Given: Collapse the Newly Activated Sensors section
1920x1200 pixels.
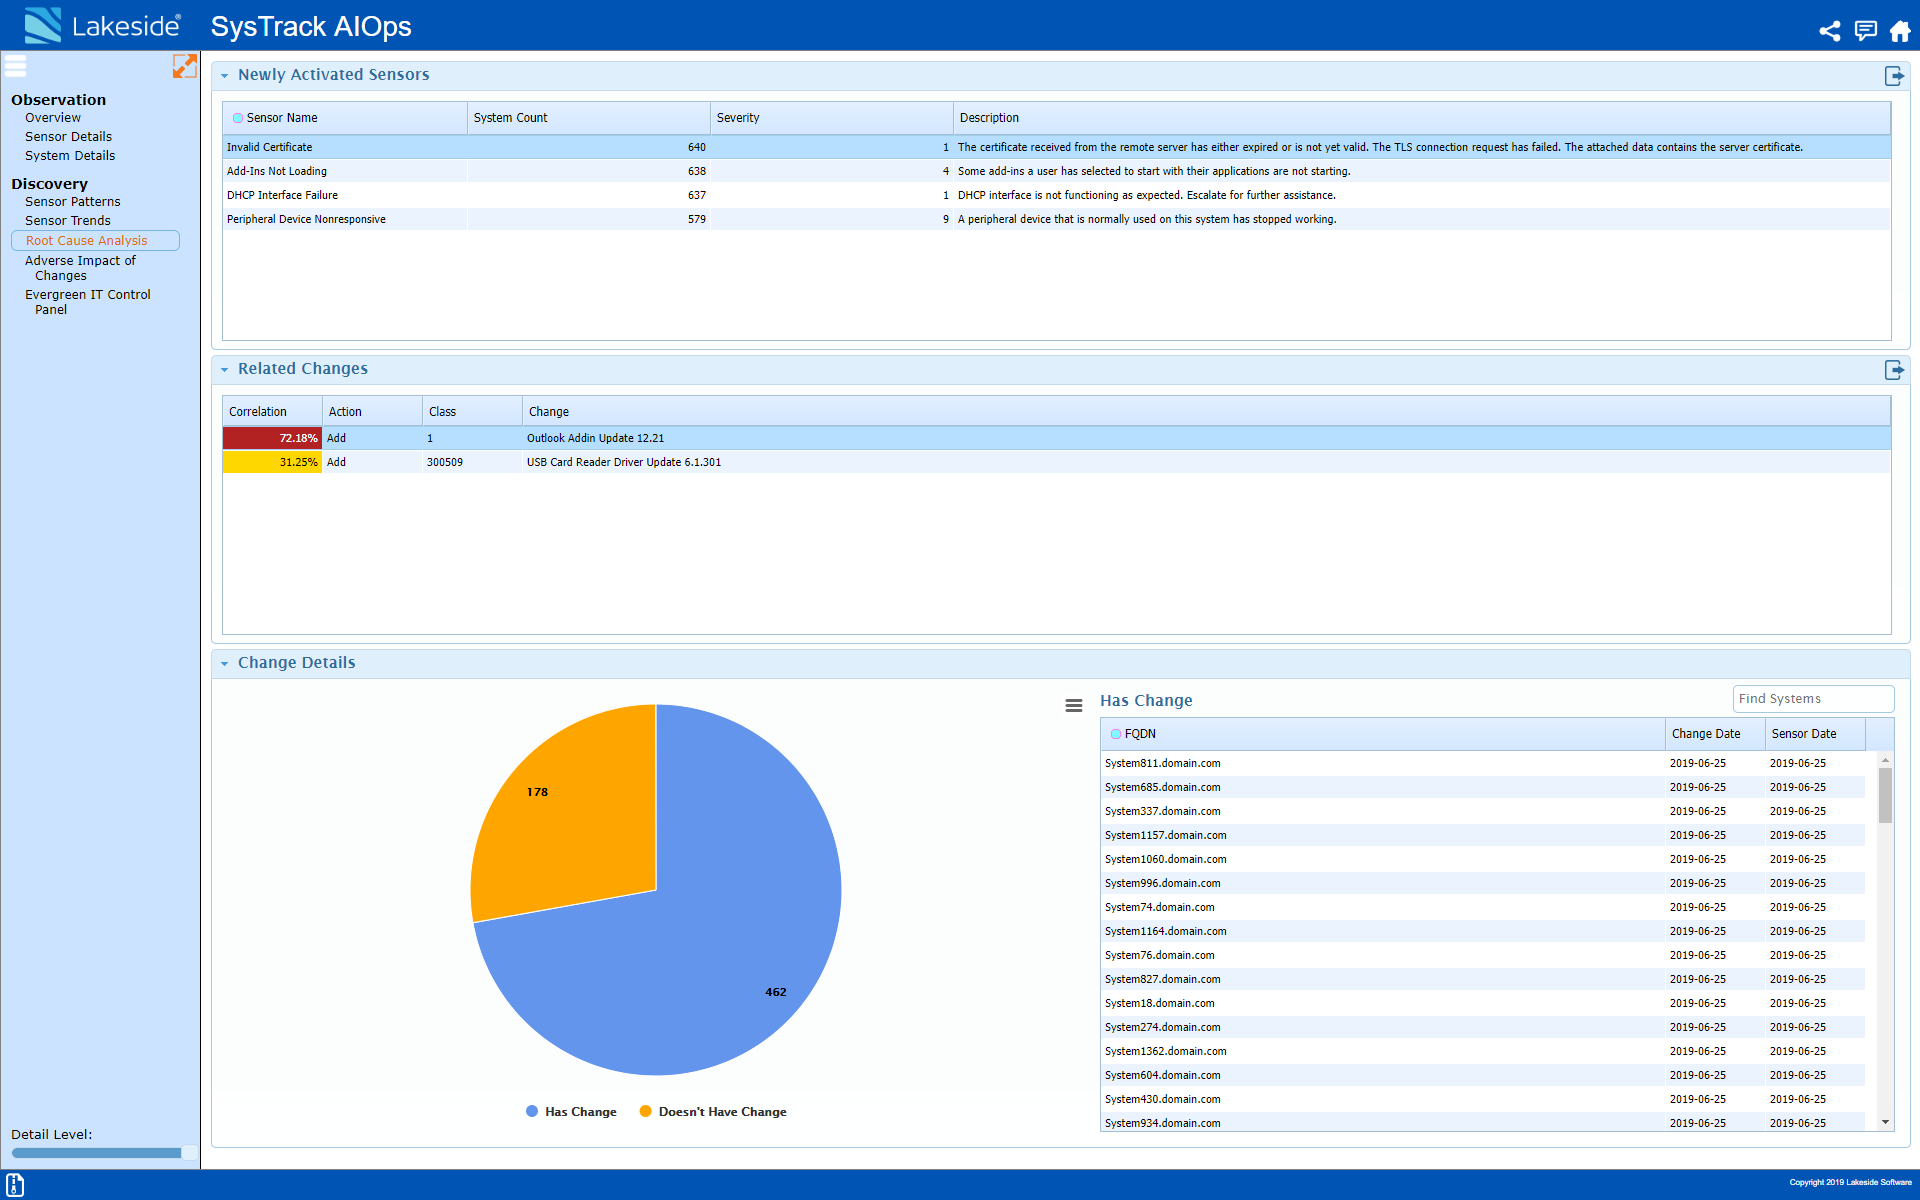Looking at the screenshot, I should [x=225, y=75].
